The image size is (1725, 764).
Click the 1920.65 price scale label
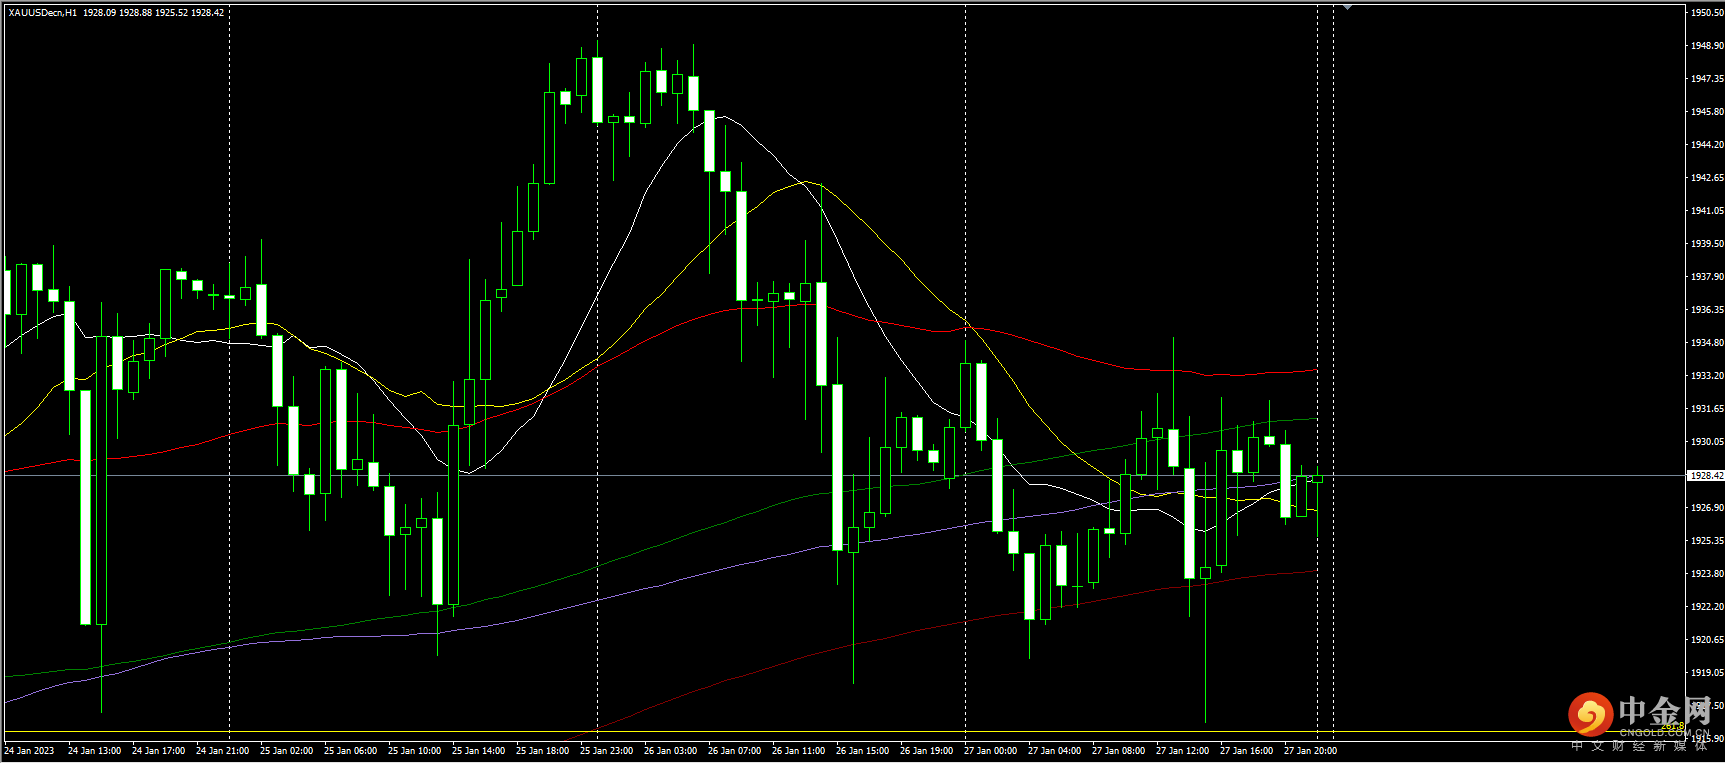[x=1707, y=640]
